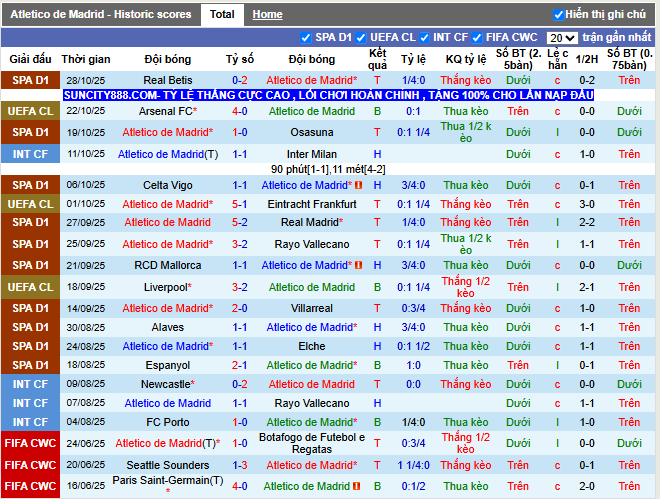Click red card icon in Paris Saint-Germain row
The height and width of the screenshot is (499, 660).
tap(357, 486)
